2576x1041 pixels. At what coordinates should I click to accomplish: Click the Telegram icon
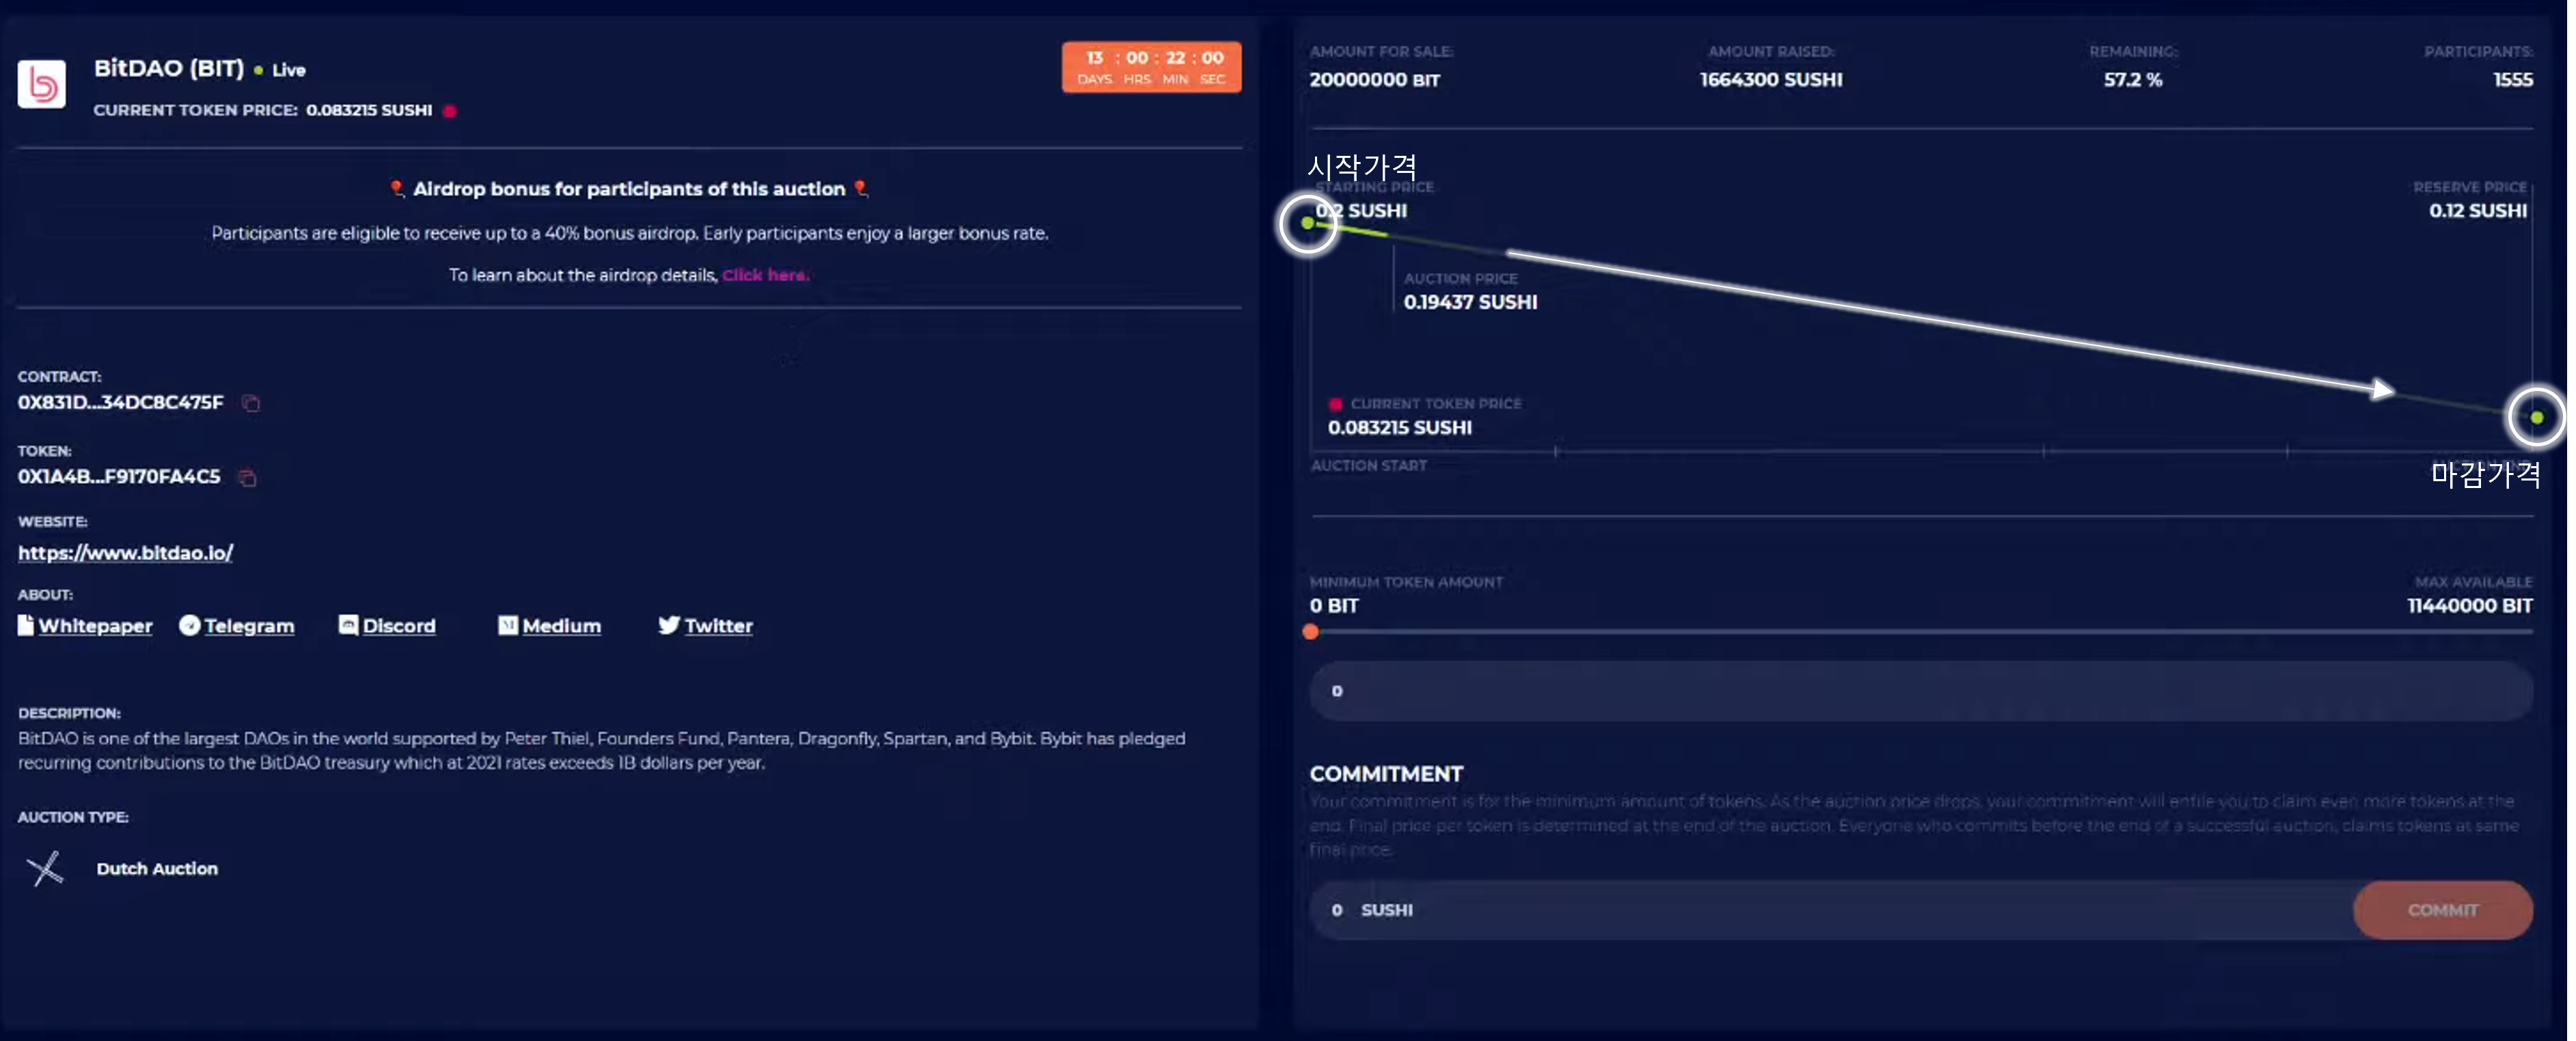click(189, 625)
